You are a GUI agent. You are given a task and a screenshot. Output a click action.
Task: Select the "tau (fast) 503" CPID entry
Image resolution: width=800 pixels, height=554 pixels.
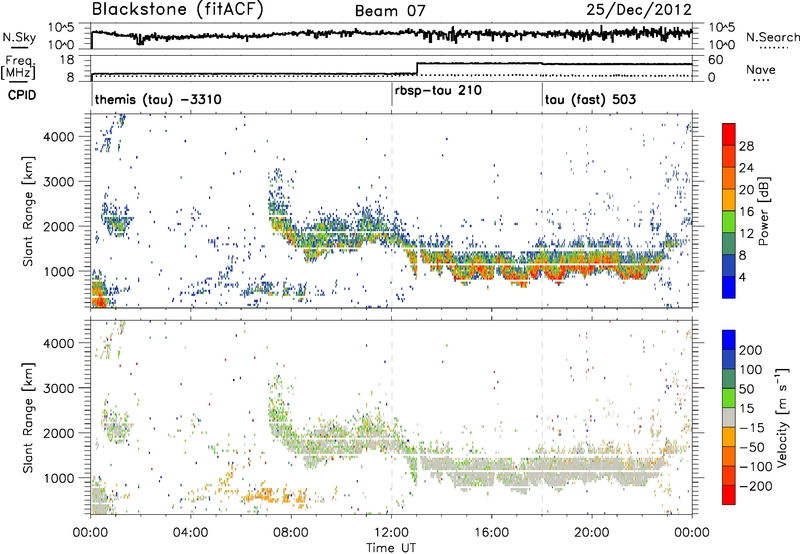[590, 99]
